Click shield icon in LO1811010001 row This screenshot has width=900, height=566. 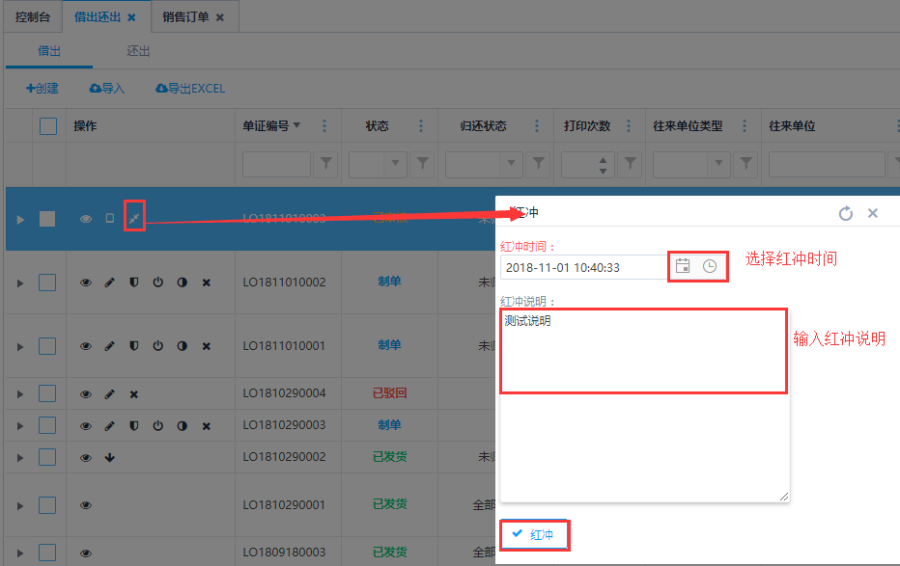click(x=134, y=346)
